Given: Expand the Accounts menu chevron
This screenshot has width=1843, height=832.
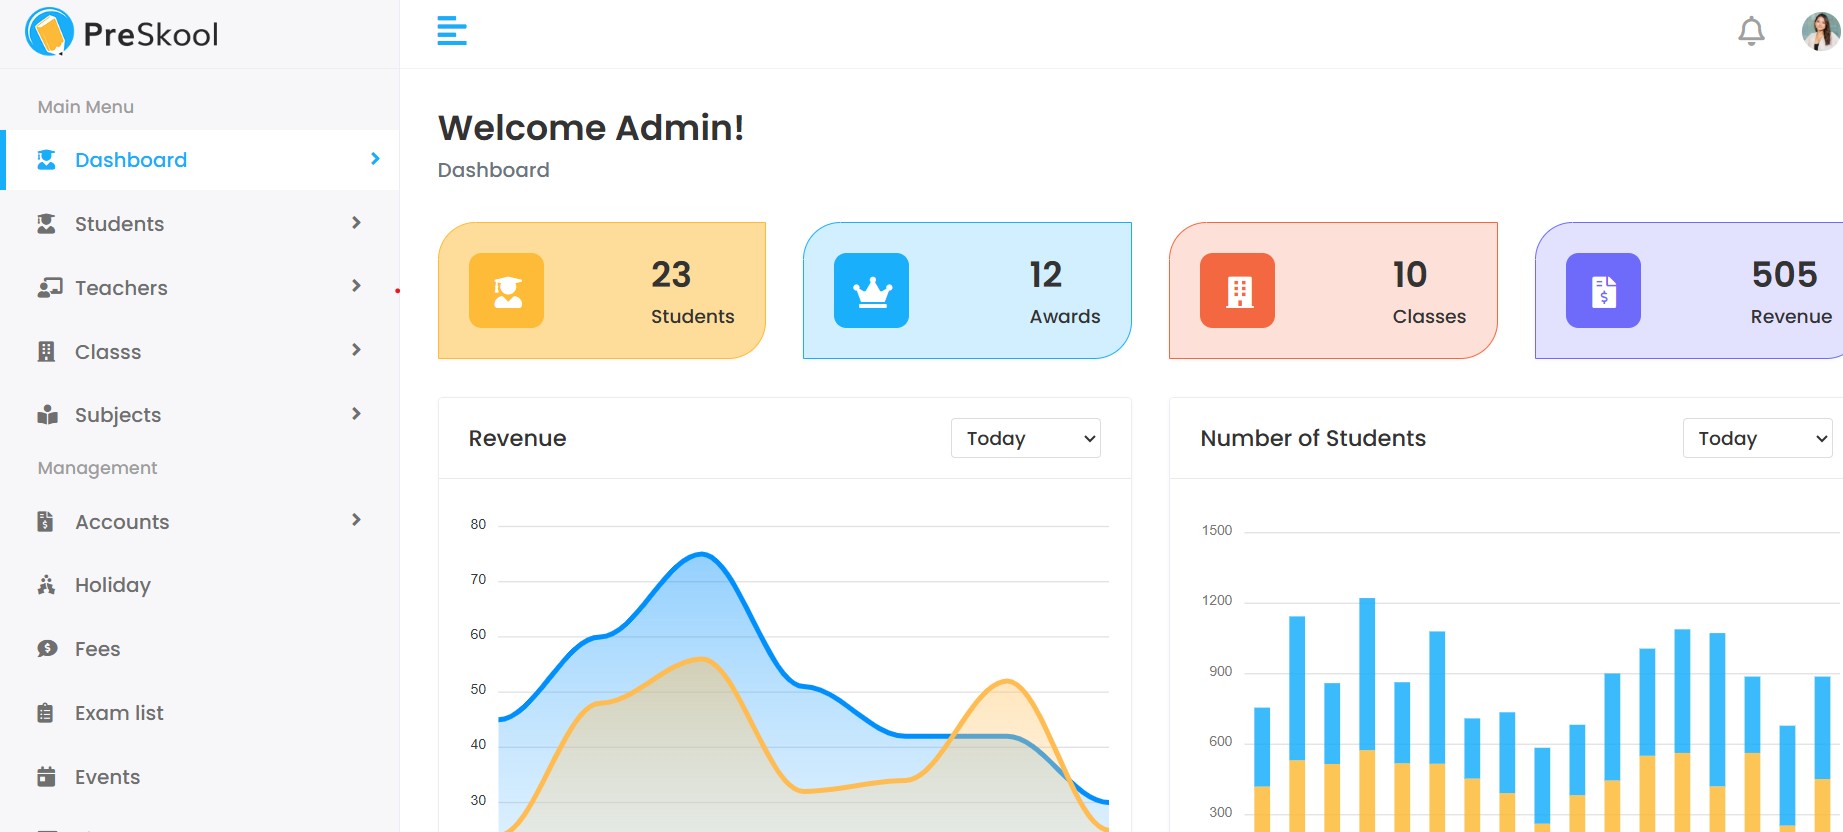Looking at the screenshot, I should [x=356, y=520].
